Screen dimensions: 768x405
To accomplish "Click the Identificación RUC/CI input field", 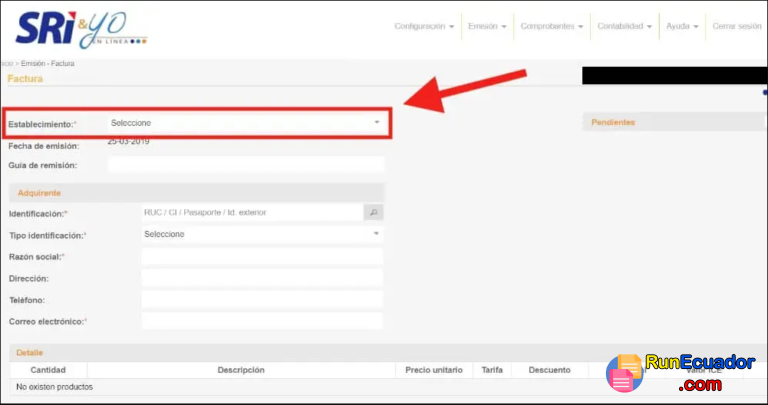I will point(252,213).
